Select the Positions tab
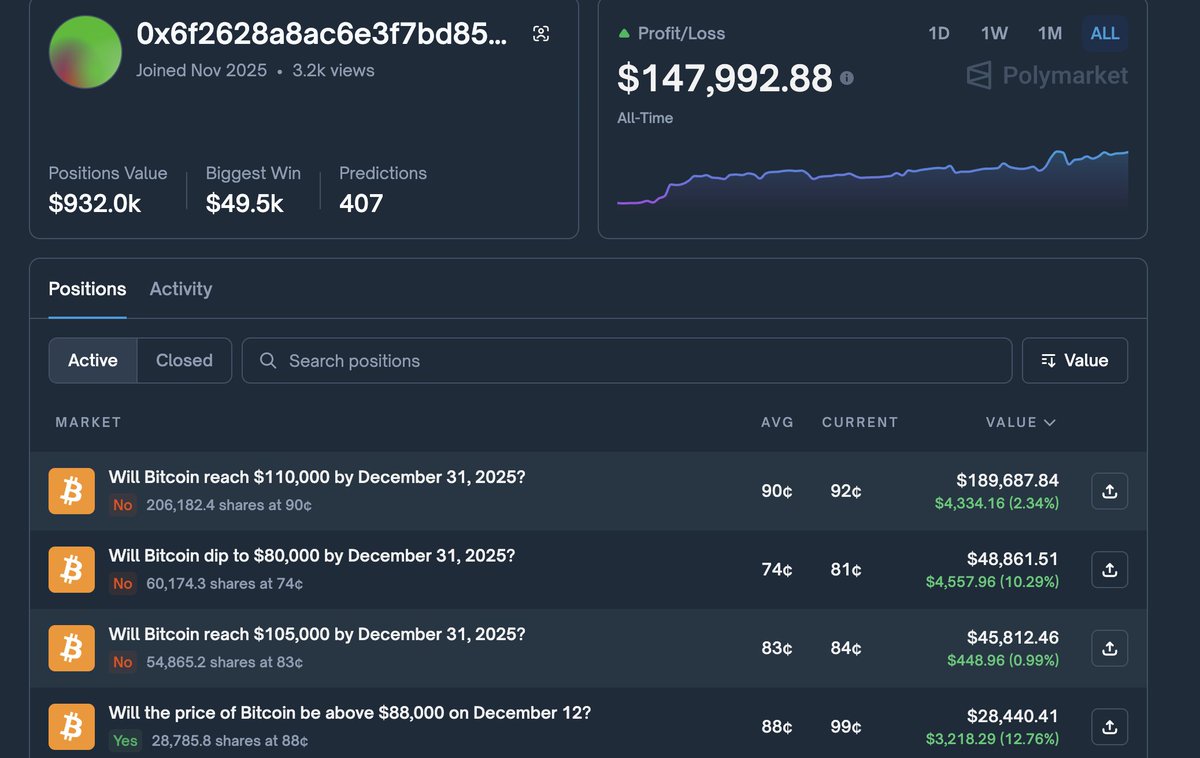 [x=87, y=288]
